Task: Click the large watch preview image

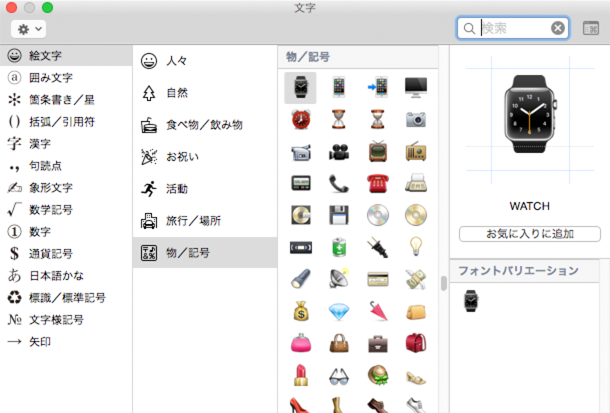Action: [529, 114]
